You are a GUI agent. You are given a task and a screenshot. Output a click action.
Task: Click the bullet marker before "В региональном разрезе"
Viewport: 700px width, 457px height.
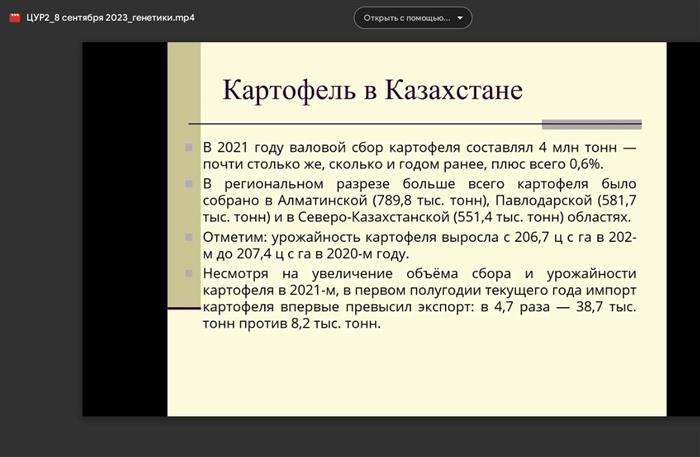[x=190, y=184]
